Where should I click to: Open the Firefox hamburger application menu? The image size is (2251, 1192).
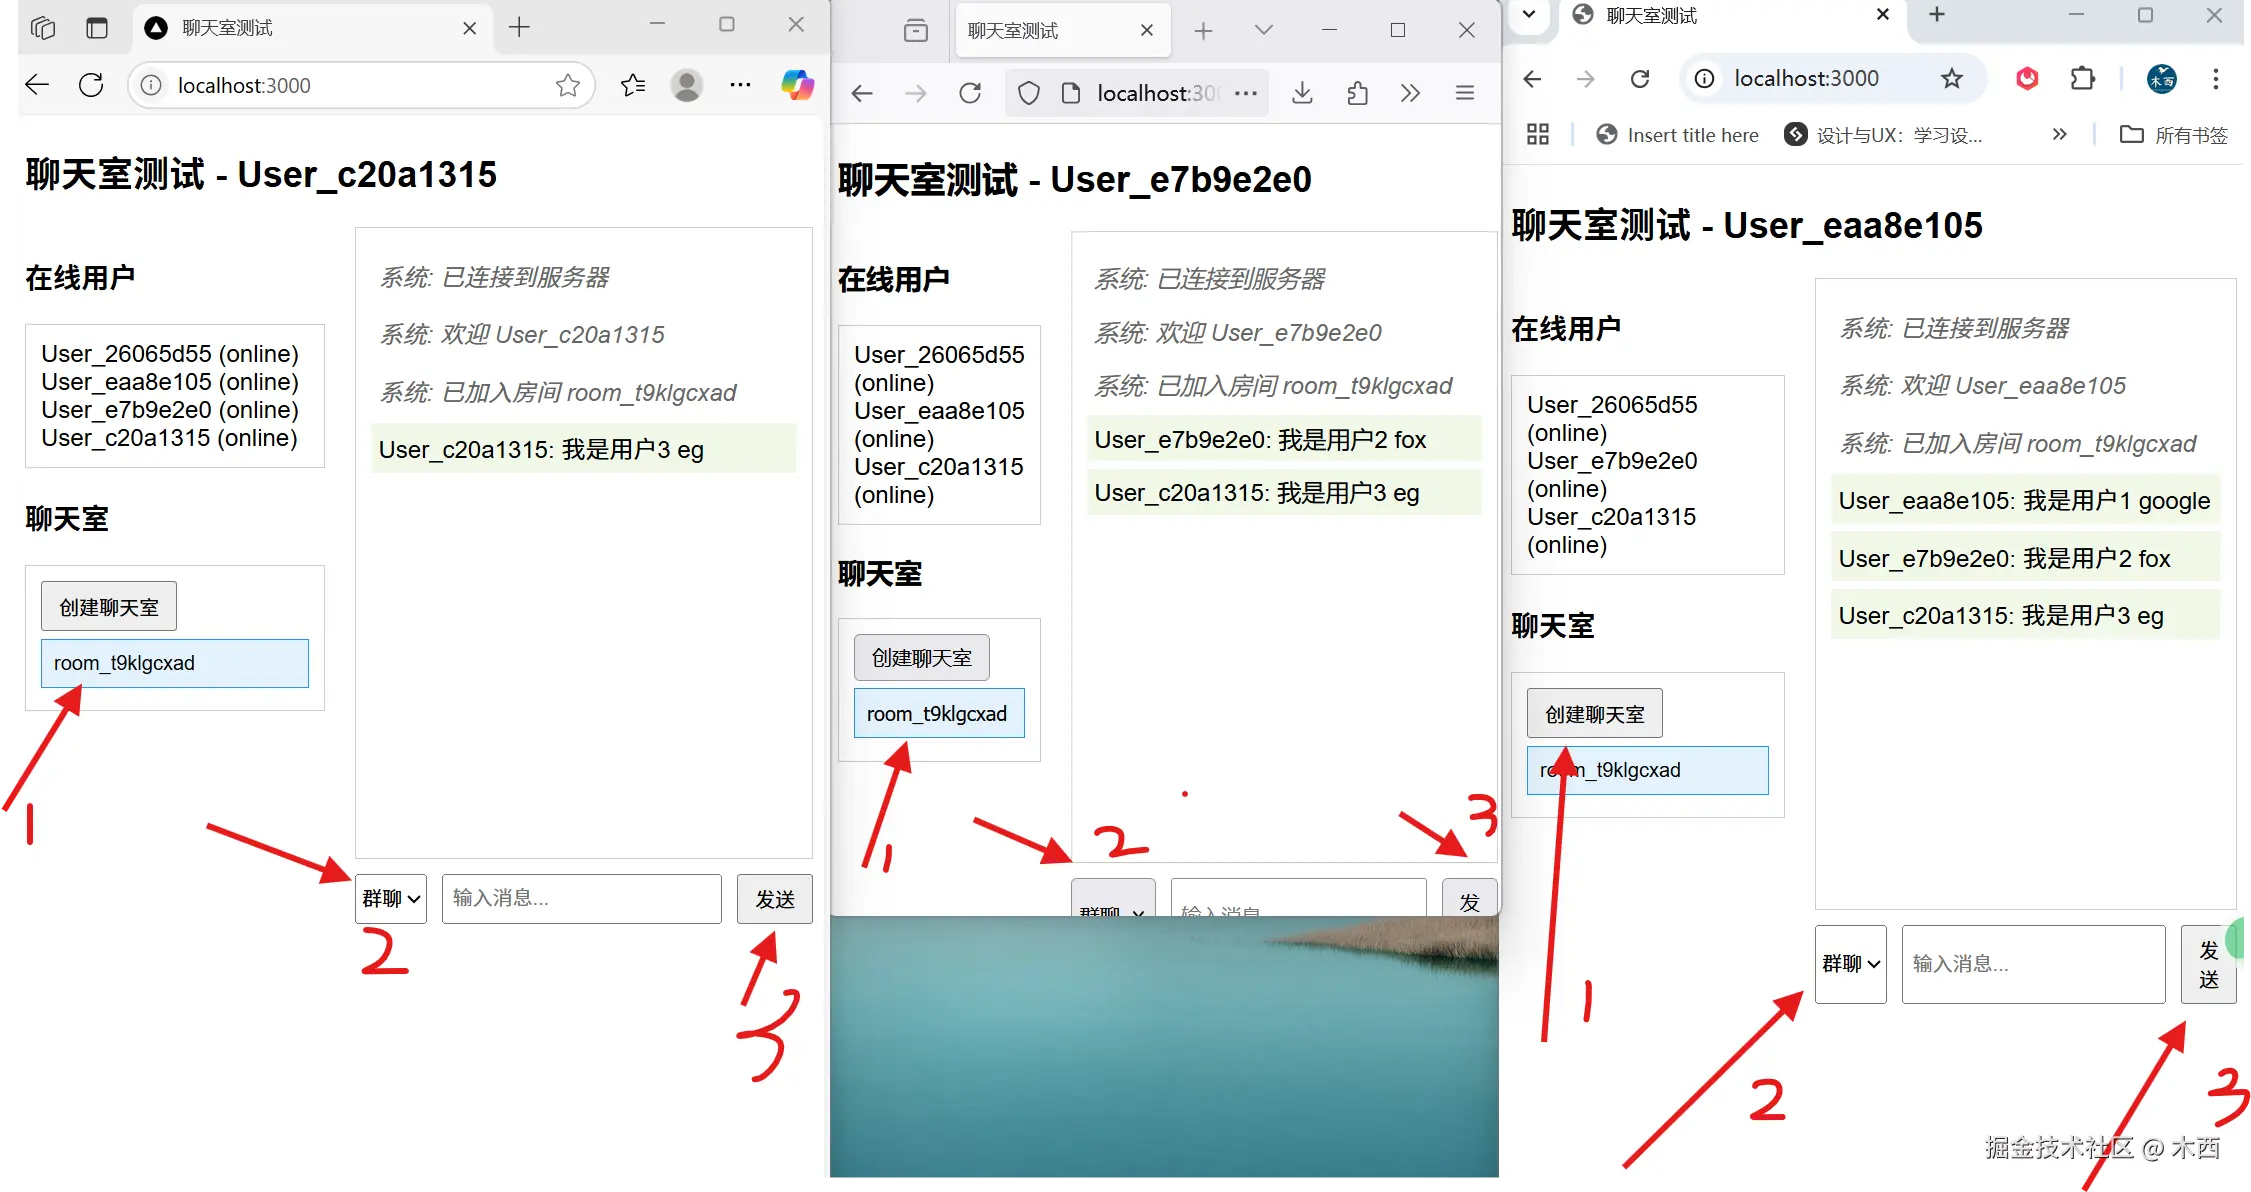tap(1463, 92)
